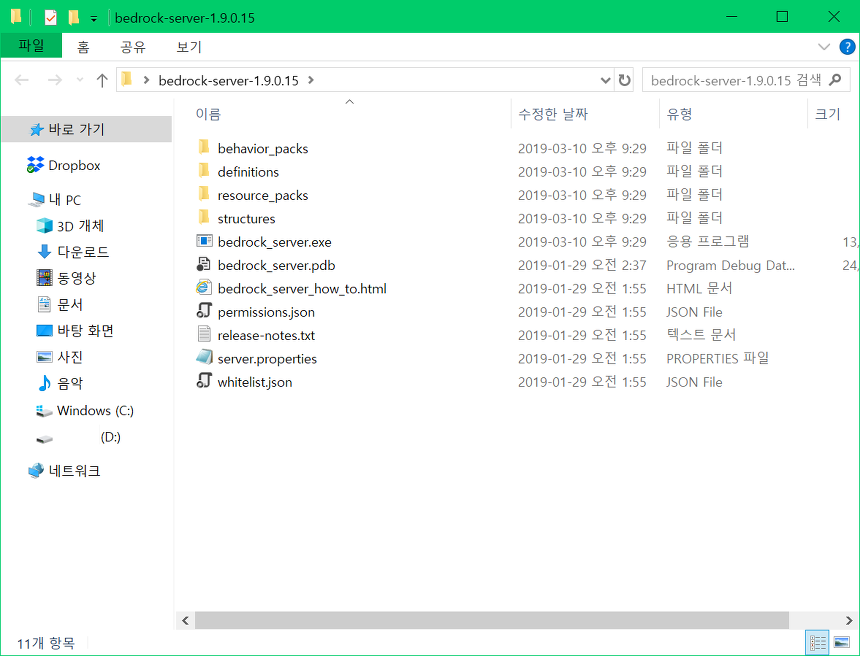This screenshot has width=860, height=656.
Task: Switch to large thumbnails view layout
Action: pos(841,642)
